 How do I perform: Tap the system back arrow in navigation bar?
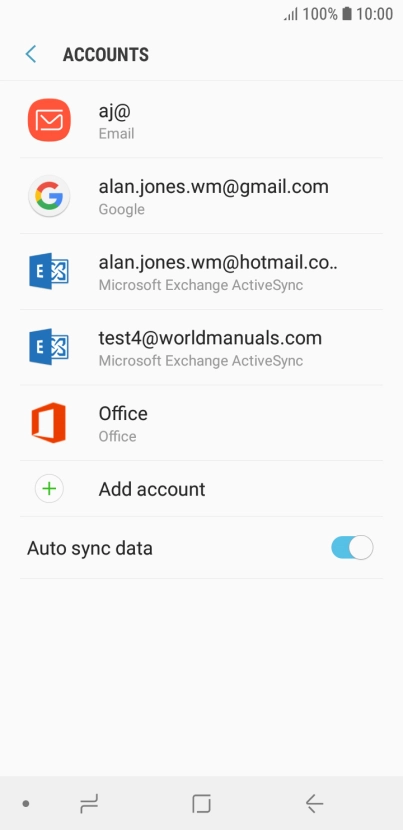pyautogui.click(x=314, y=804)
